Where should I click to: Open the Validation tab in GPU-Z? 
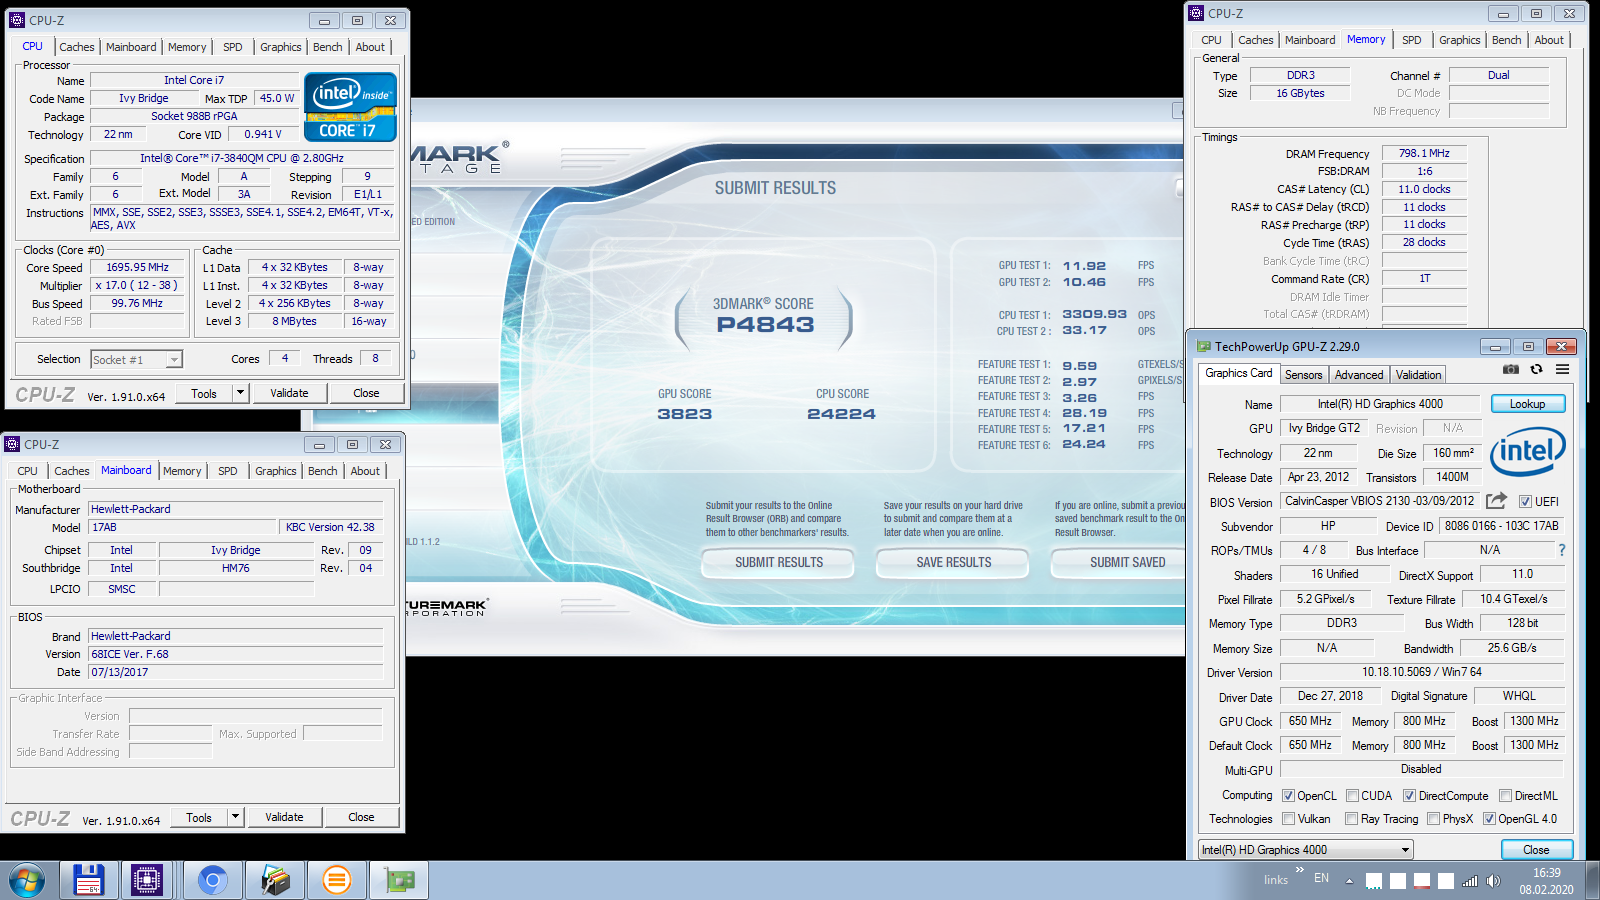tap(1418, 375)
